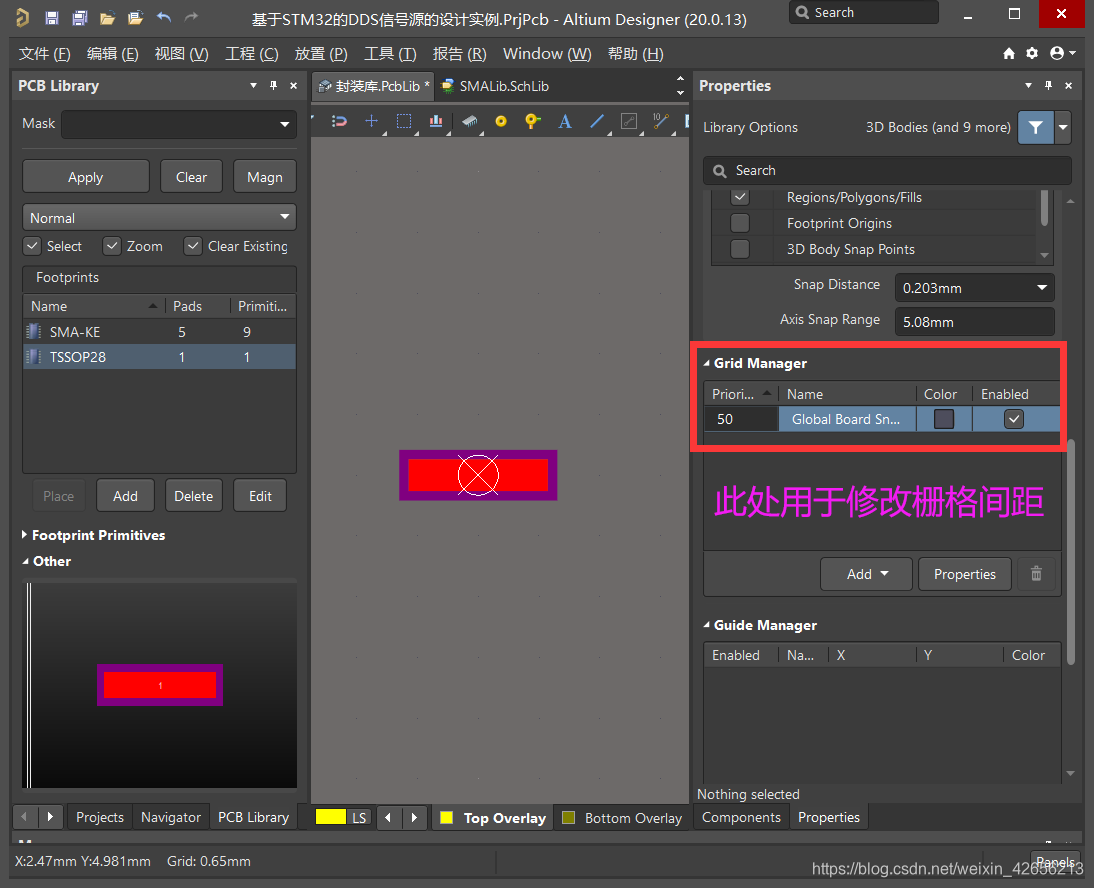The height and width of the screenshot is (888, 1094).
Task: Click the user account icon
Action: (x=1057, y=54)
